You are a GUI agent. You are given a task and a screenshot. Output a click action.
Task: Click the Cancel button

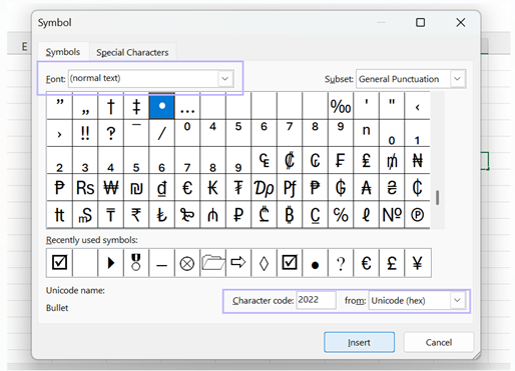click(439, 342)
